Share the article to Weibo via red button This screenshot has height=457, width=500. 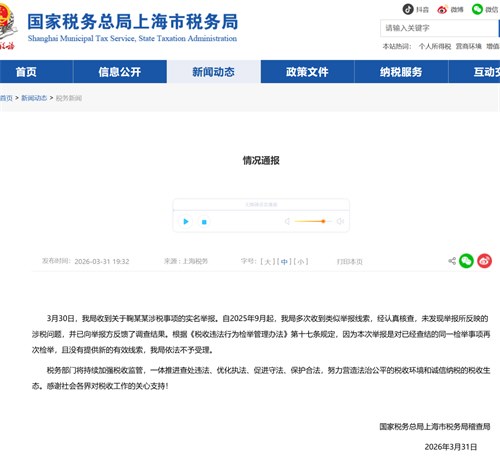point(484,261)
